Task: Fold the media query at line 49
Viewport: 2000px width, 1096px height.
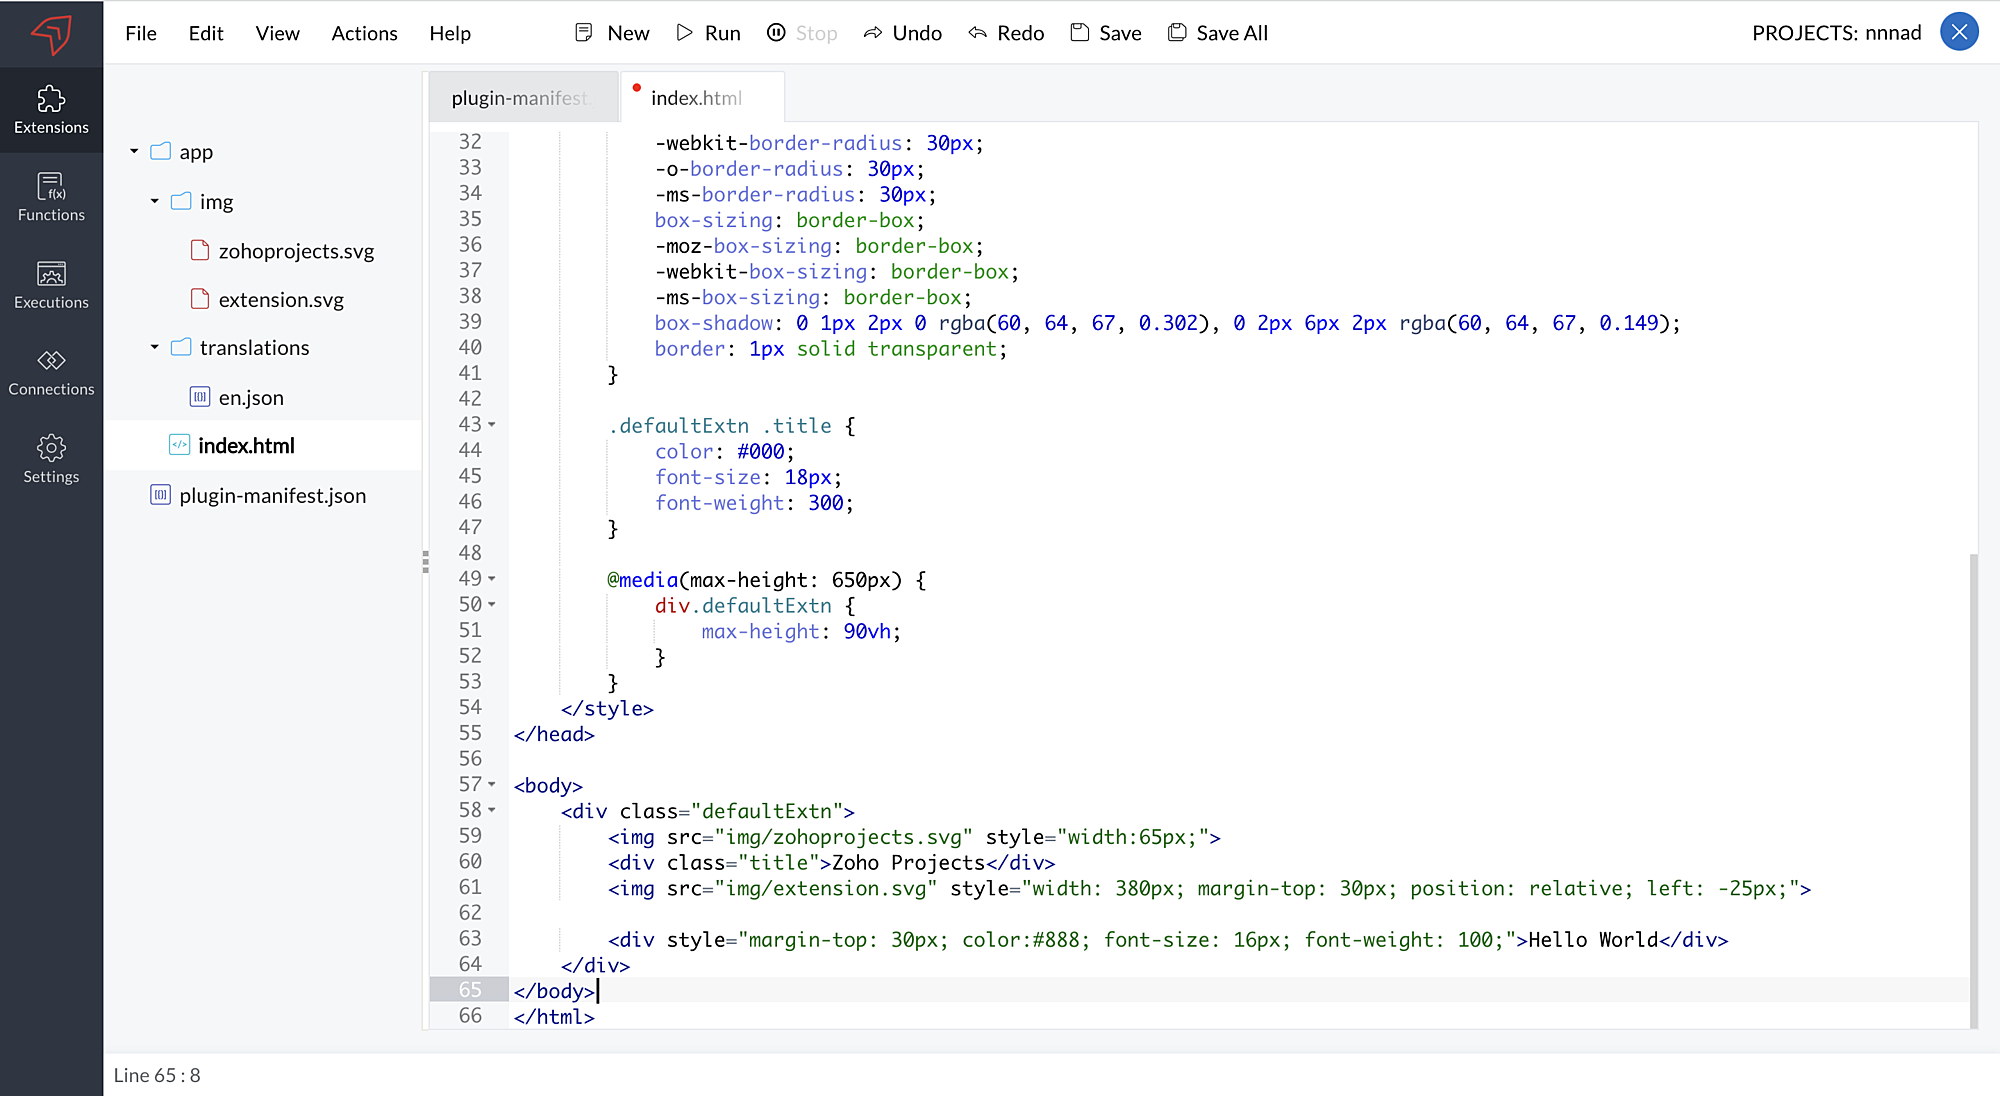Action: pyautogui.click(x=492, y=579)
